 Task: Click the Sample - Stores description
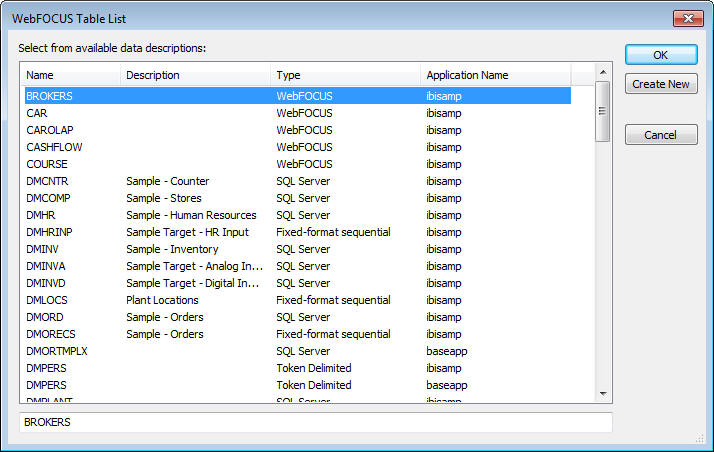coord(163,198)
